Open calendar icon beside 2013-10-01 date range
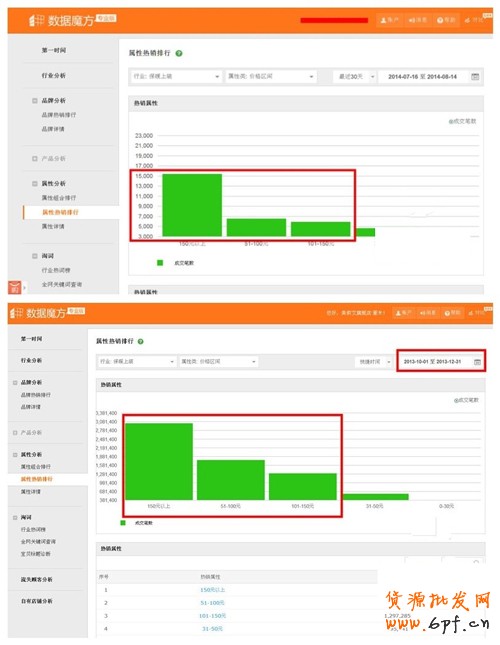The image size is (500, 645). coord(477,362)
